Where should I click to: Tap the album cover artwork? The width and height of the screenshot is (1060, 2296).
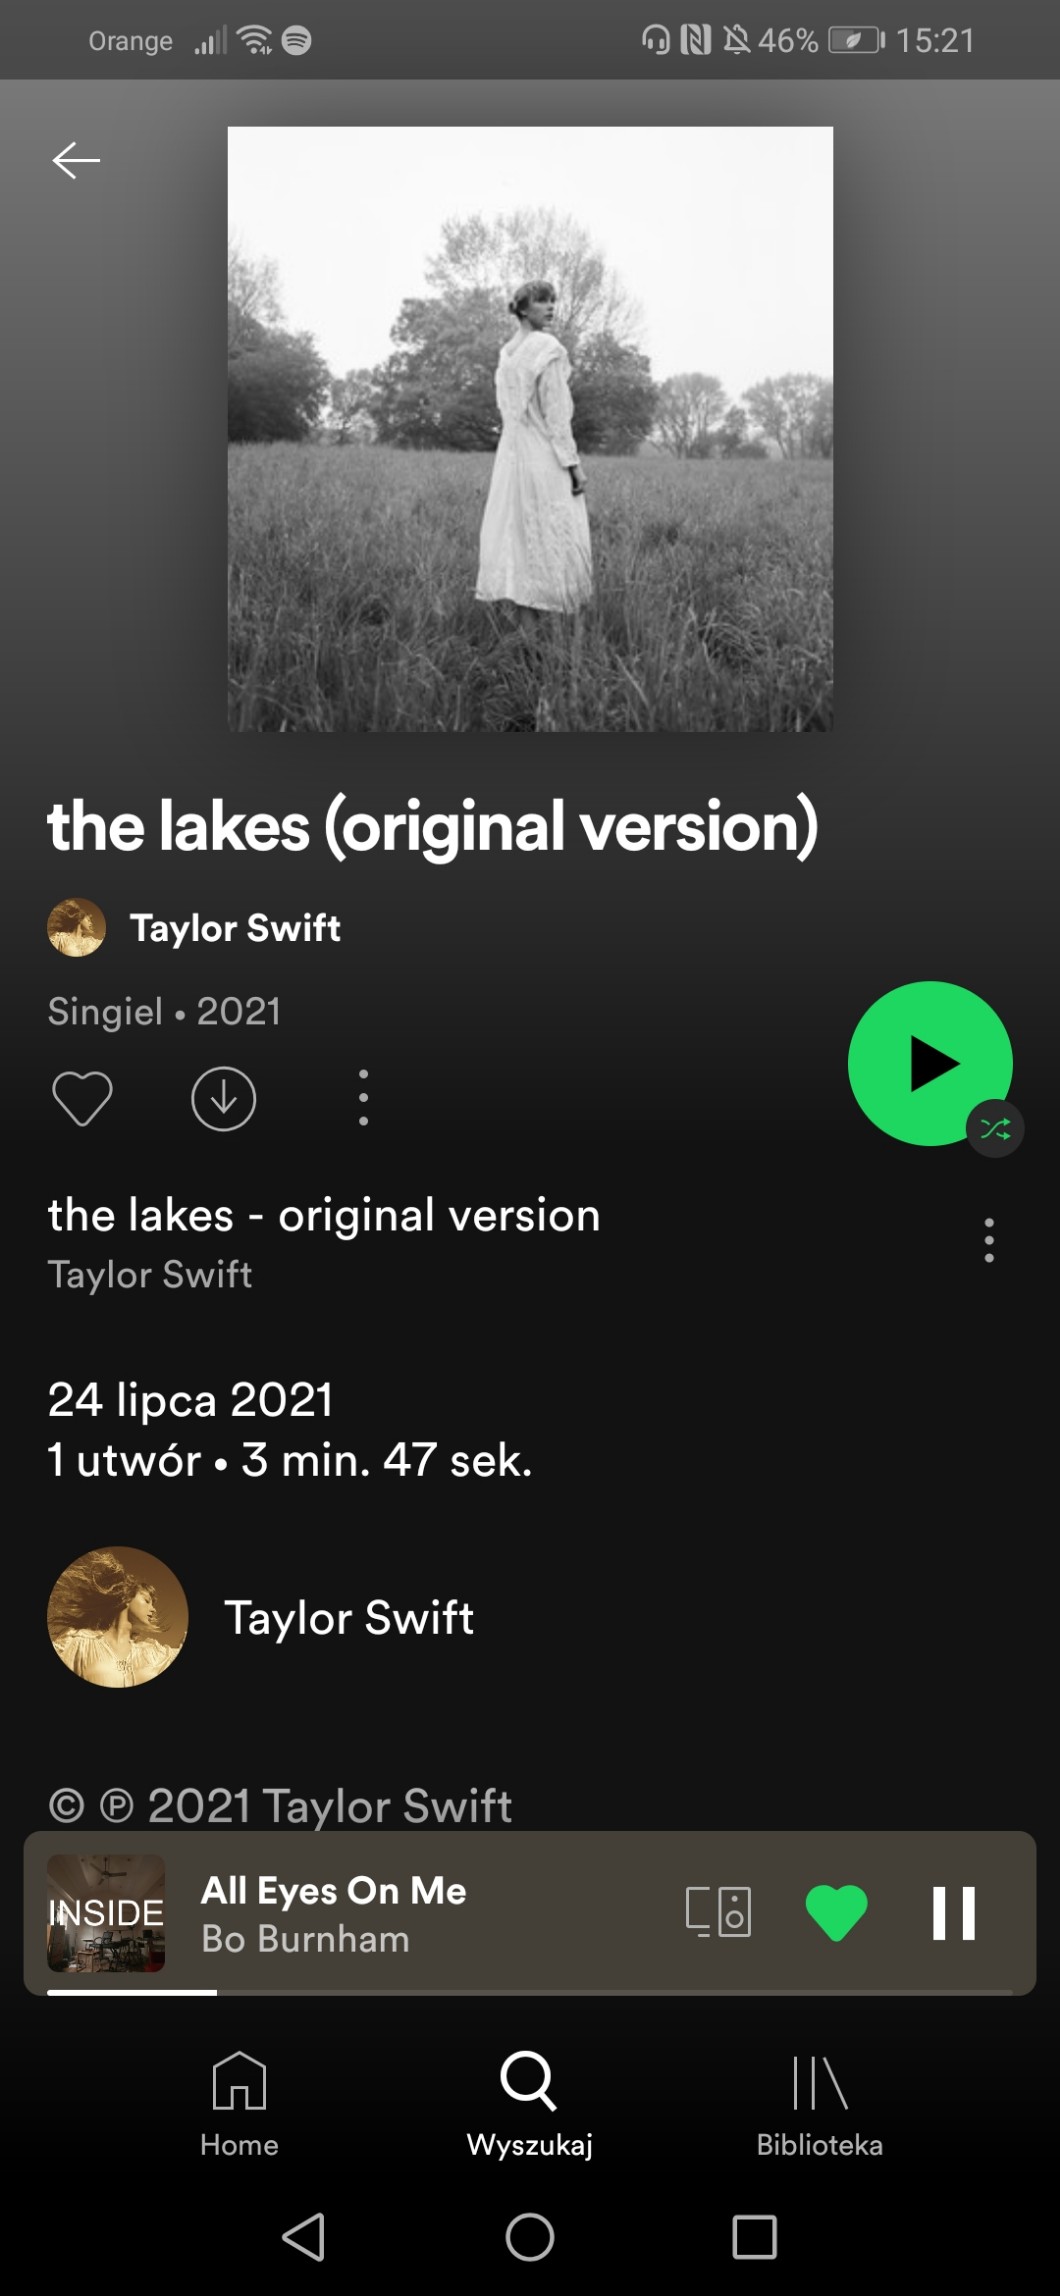point(530,429)
